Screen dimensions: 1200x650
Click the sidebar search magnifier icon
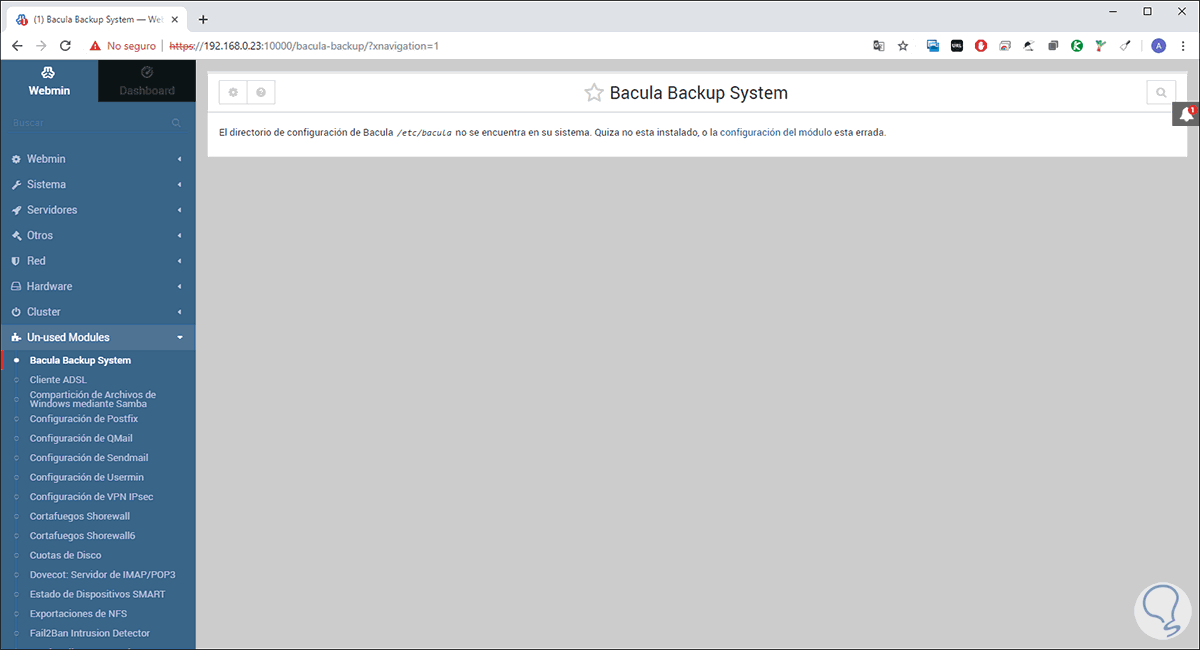point(176,123)
